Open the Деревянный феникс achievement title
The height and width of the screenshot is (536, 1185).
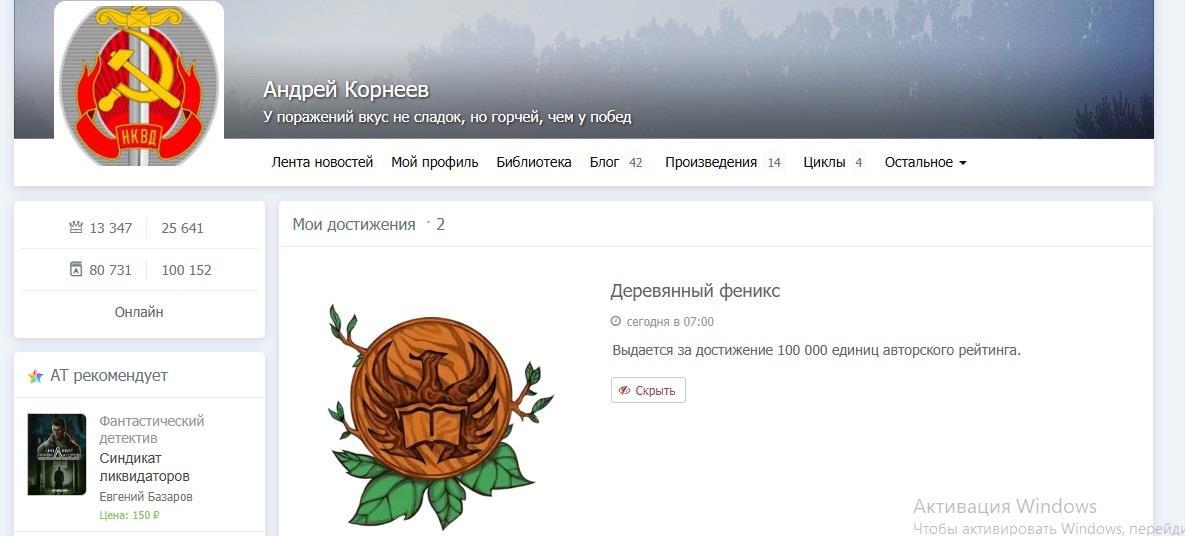695,290
